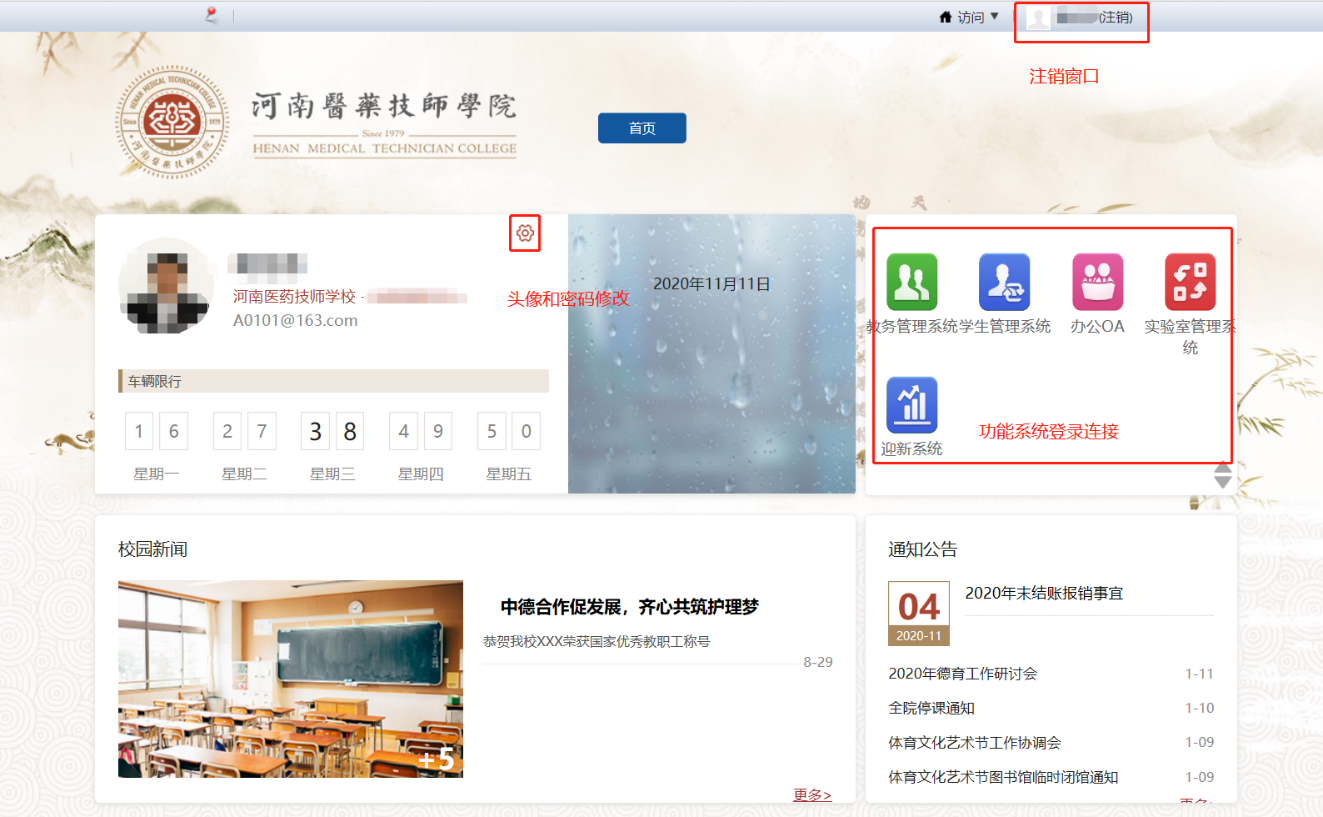
Task: Click the 车辆限行 heading bar
Action: tap(333, 381)
